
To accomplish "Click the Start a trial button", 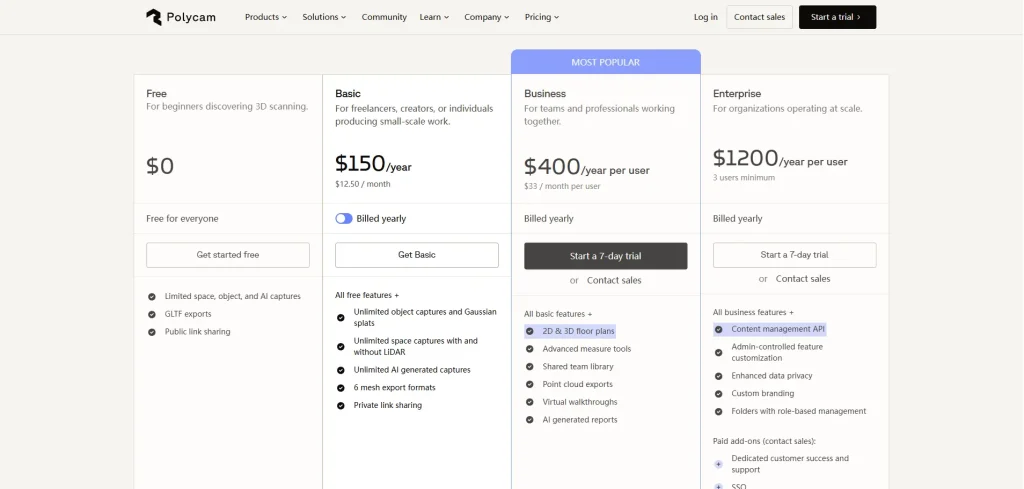I will (837, 17).
